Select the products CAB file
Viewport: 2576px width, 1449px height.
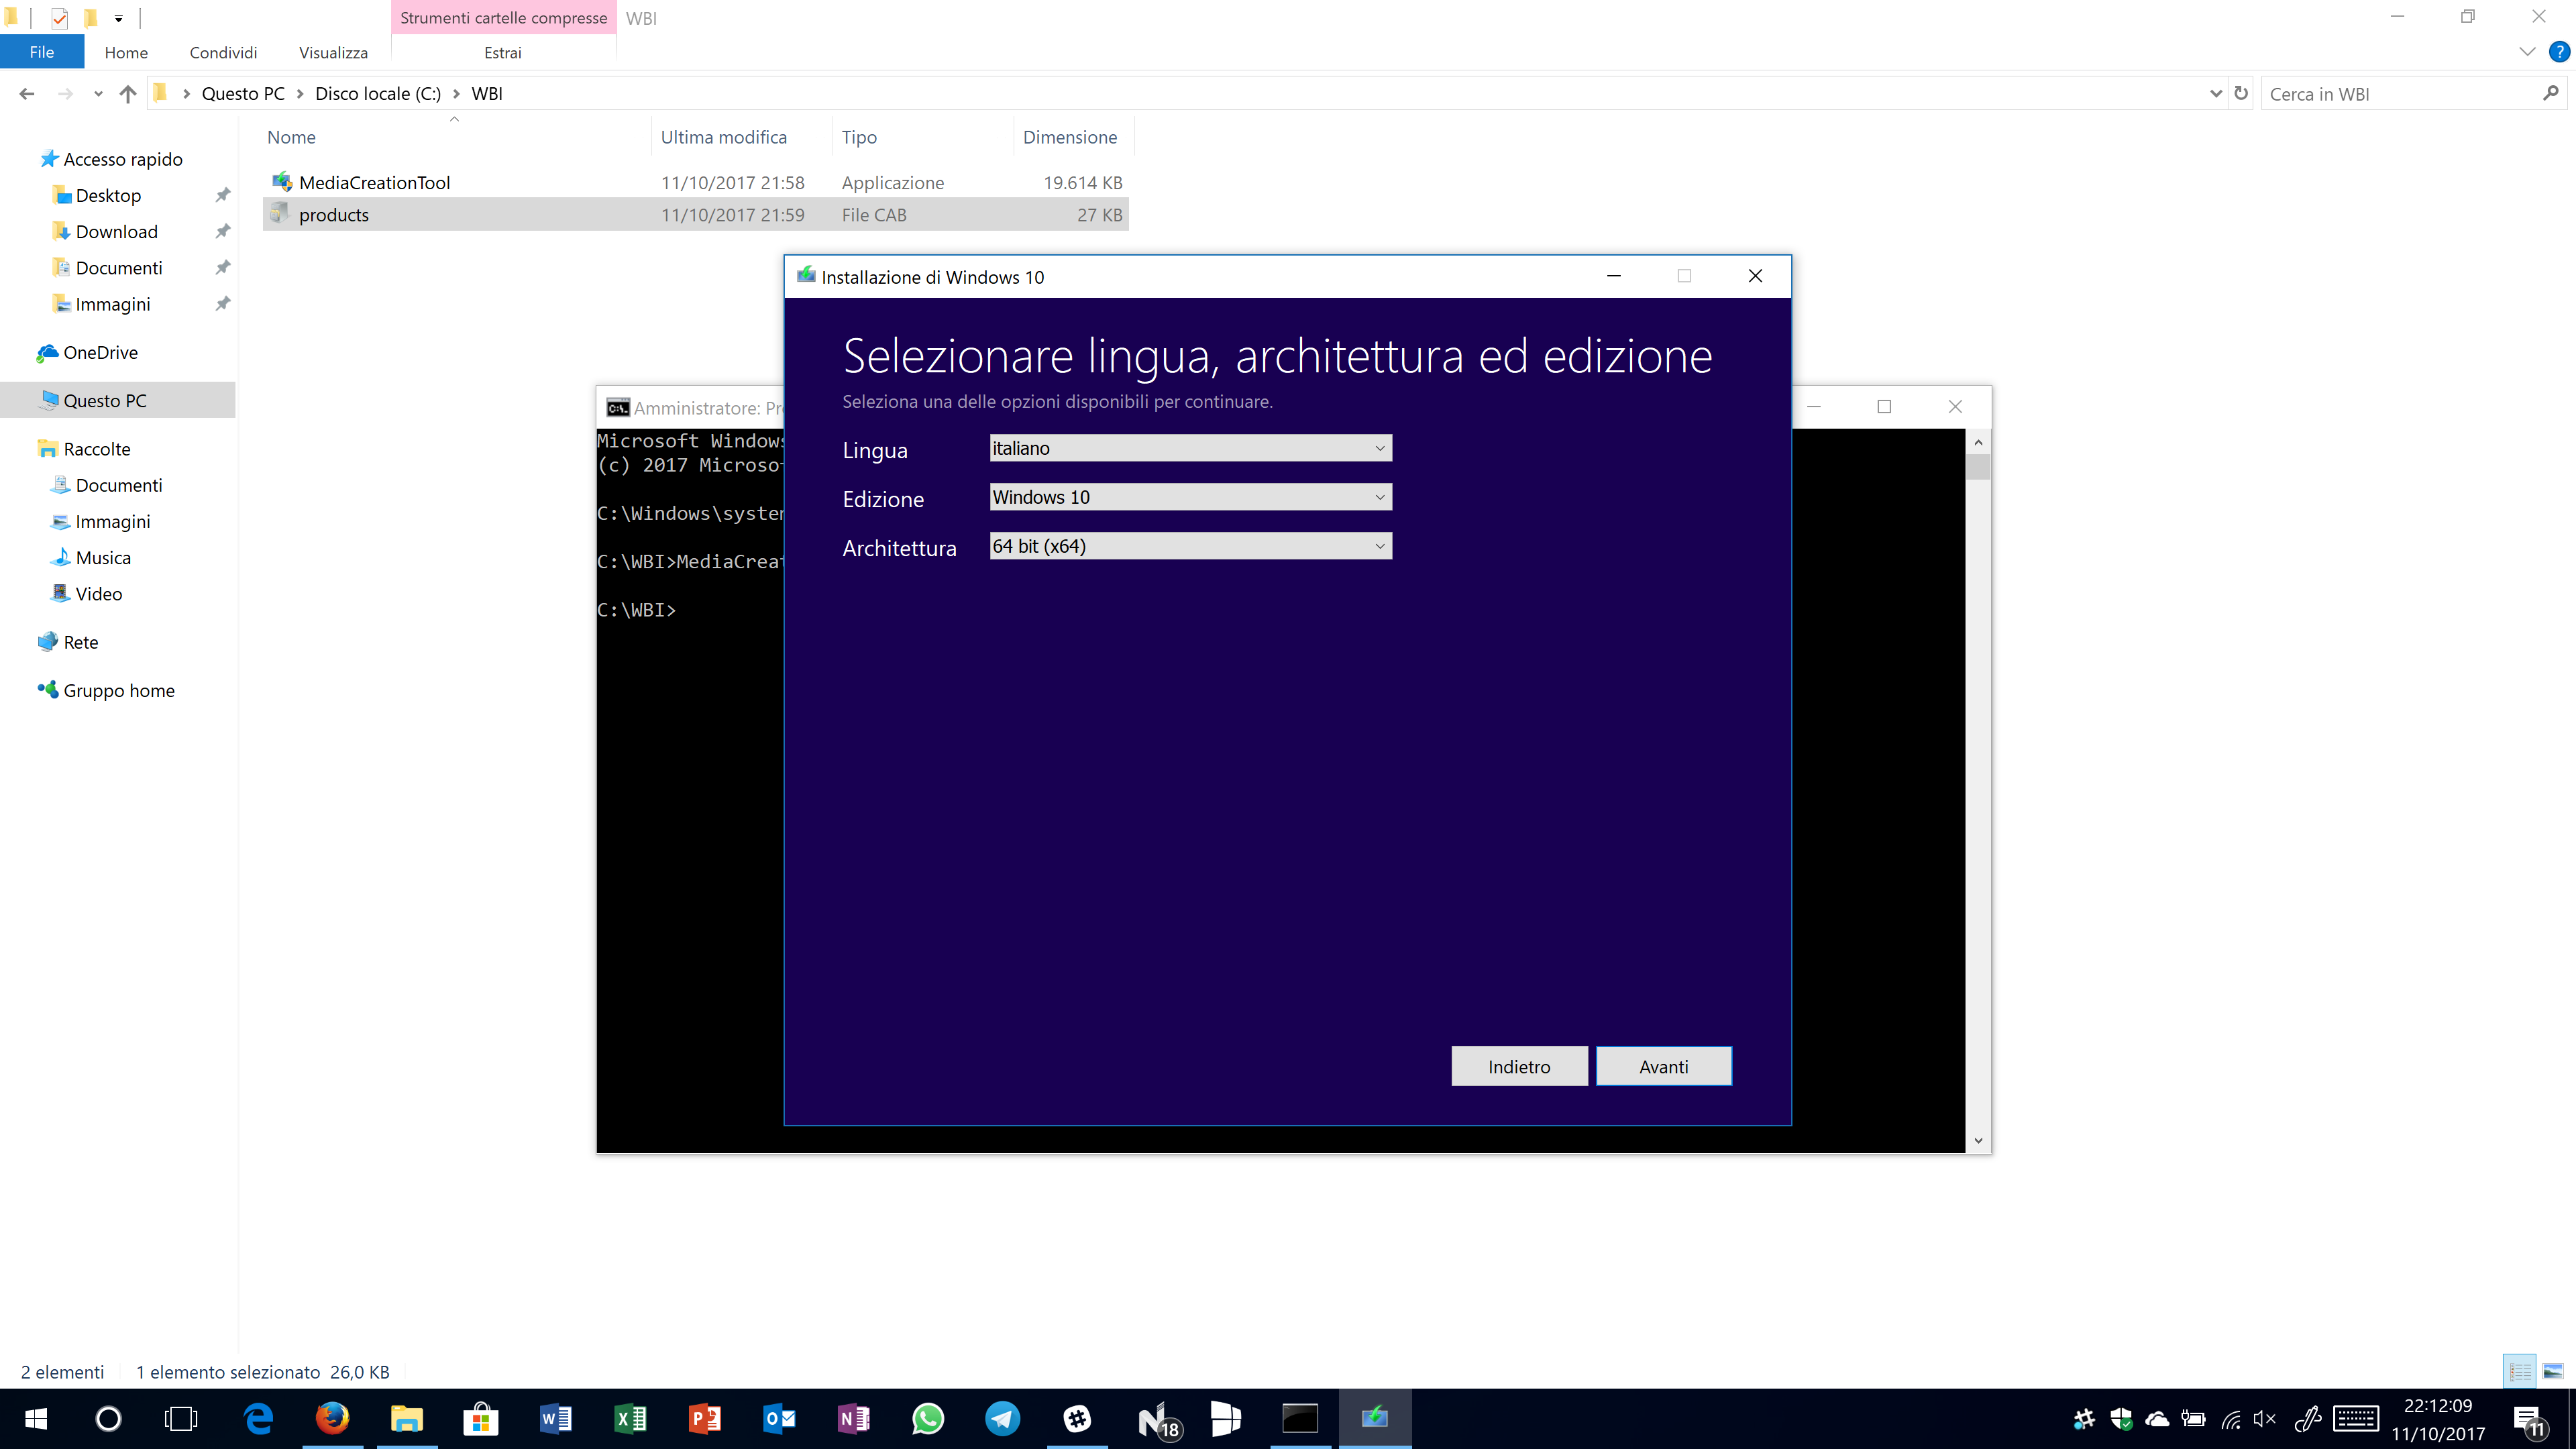pyautogui.click(x=696, y=214)
